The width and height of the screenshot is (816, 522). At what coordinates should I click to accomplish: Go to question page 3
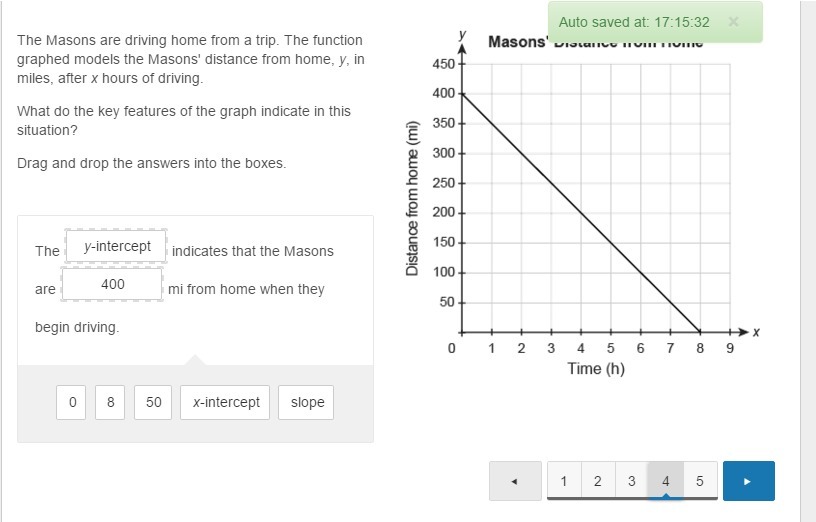(631, 481)
